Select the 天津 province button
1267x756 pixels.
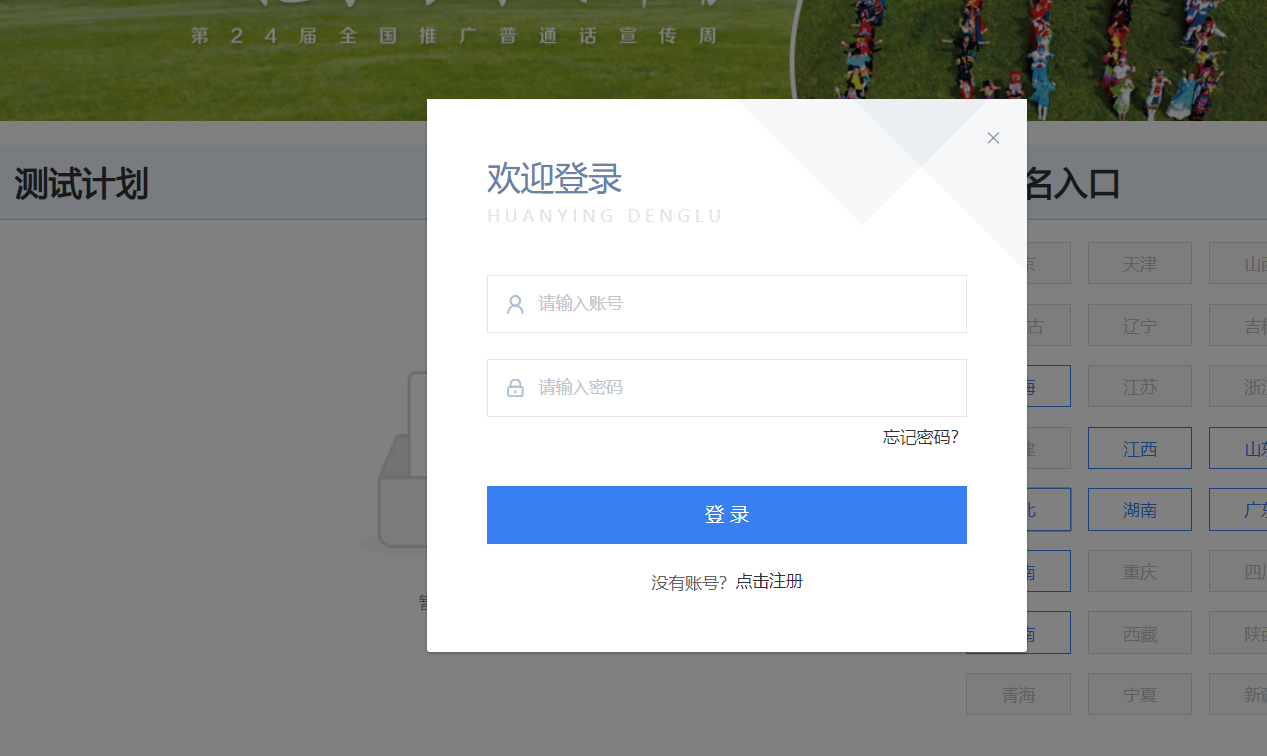[x=1139, y=264]
